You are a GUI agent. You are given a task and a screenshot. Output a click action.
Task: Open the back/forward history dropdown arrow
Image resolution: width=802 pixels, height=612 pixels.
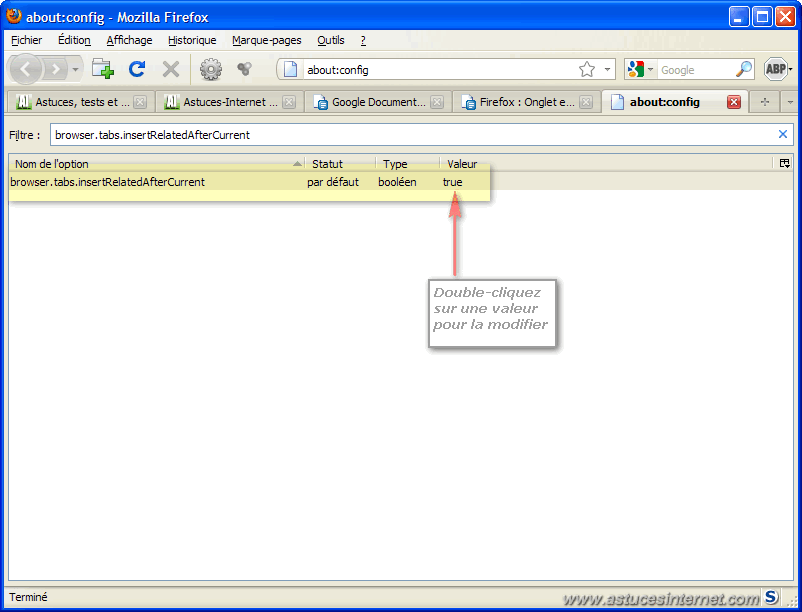pyautogui.click(x=75, y=70)
